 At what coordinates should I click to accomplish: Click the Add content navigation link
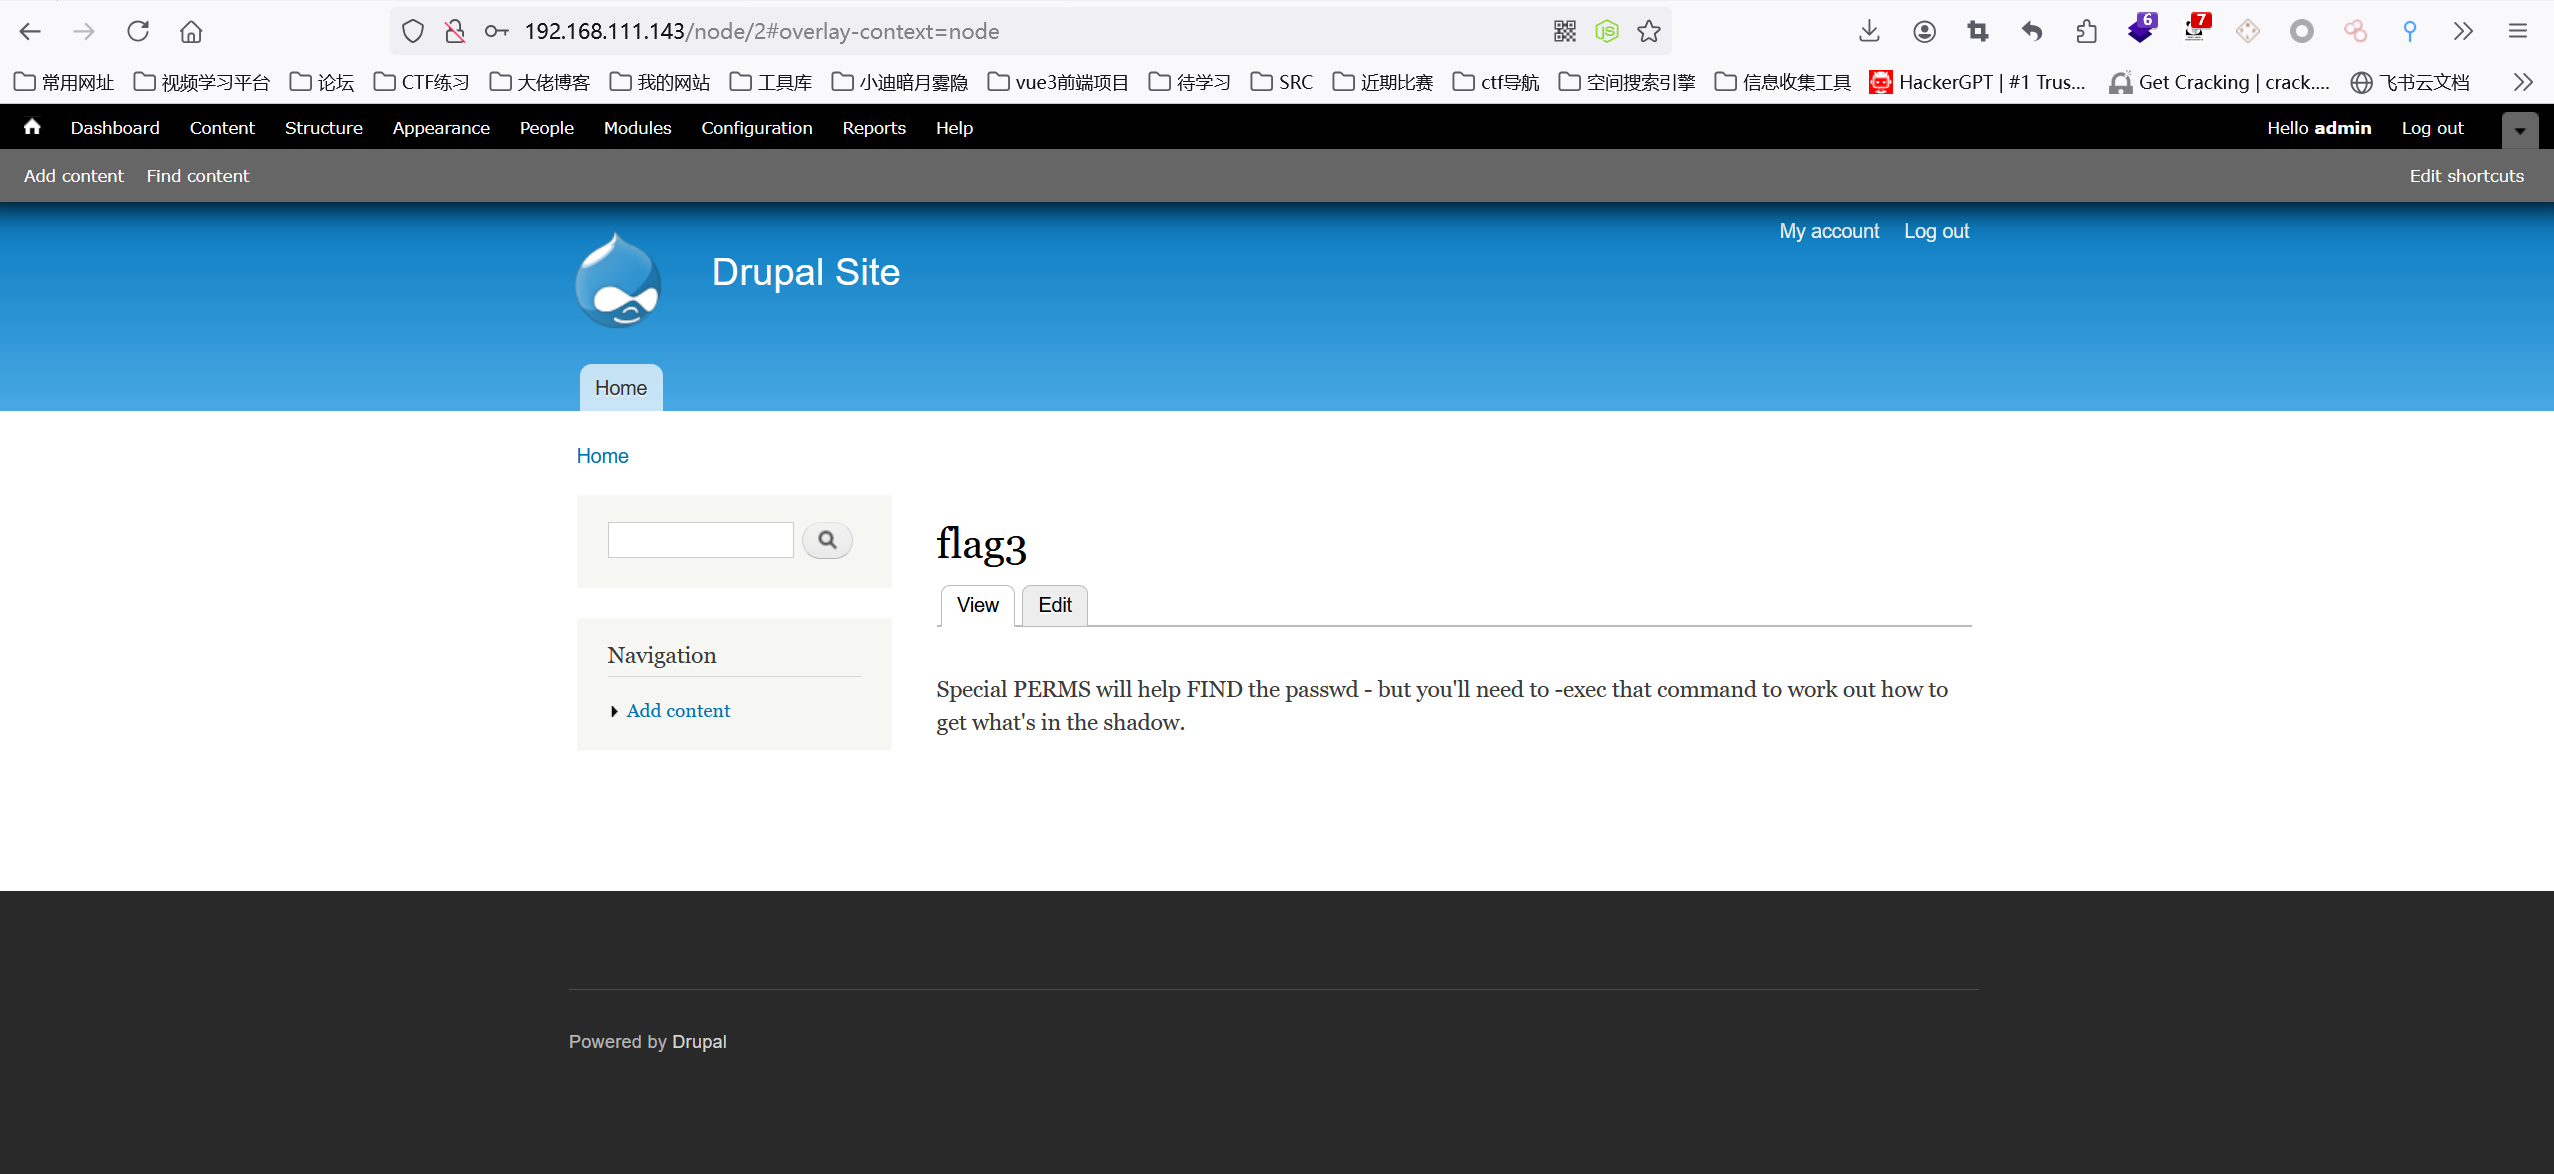(678, 710)
